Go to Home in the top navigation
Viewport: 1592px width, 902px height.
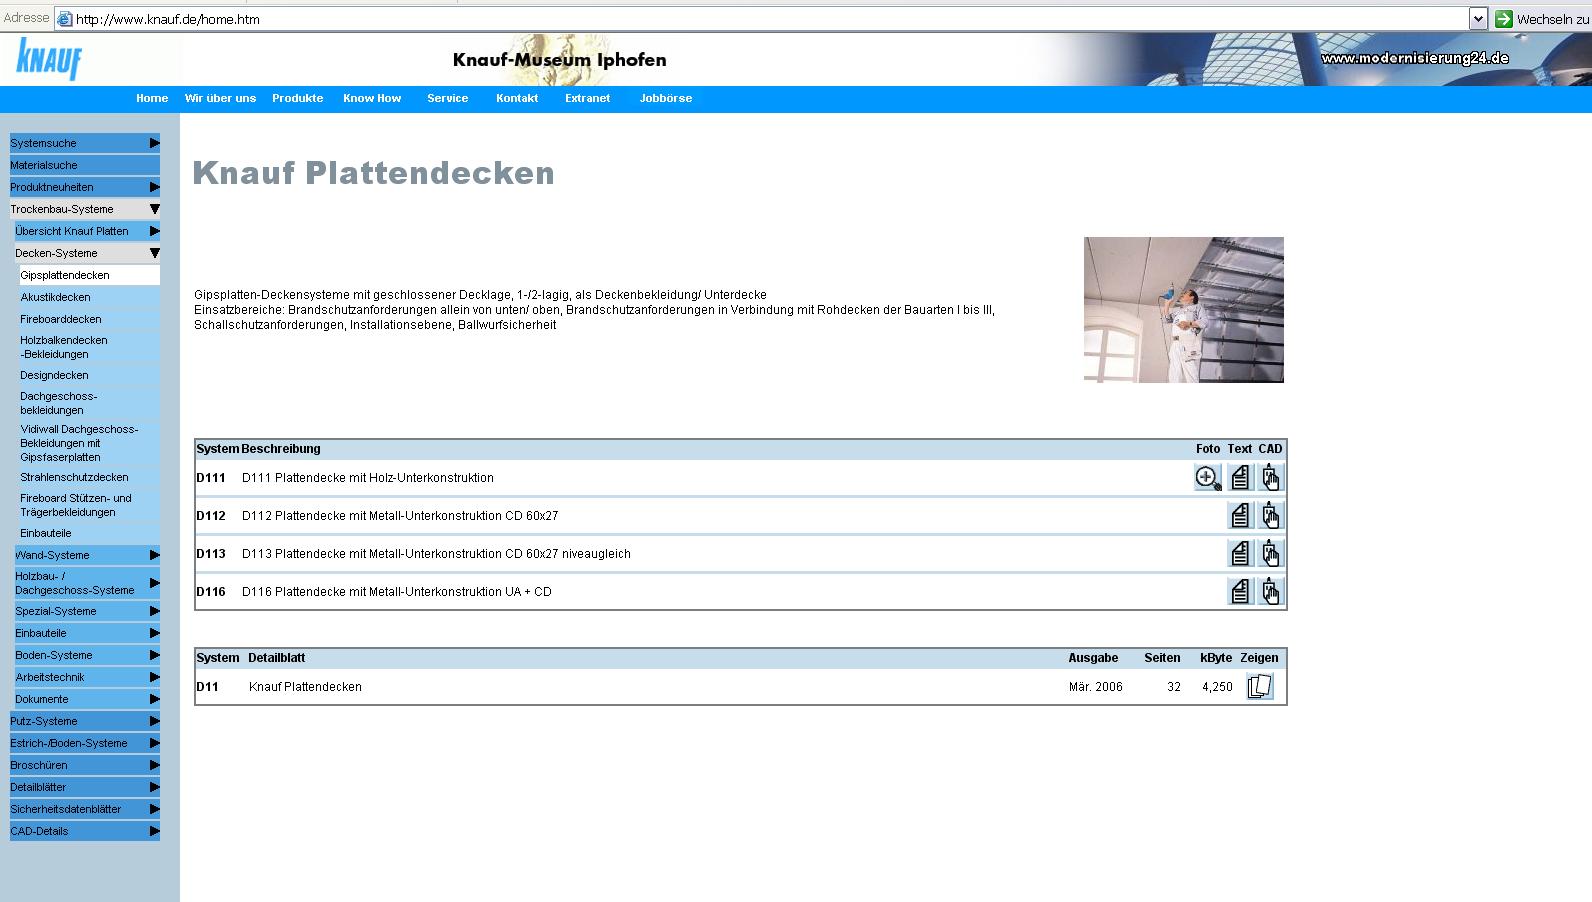pos(152,98)
